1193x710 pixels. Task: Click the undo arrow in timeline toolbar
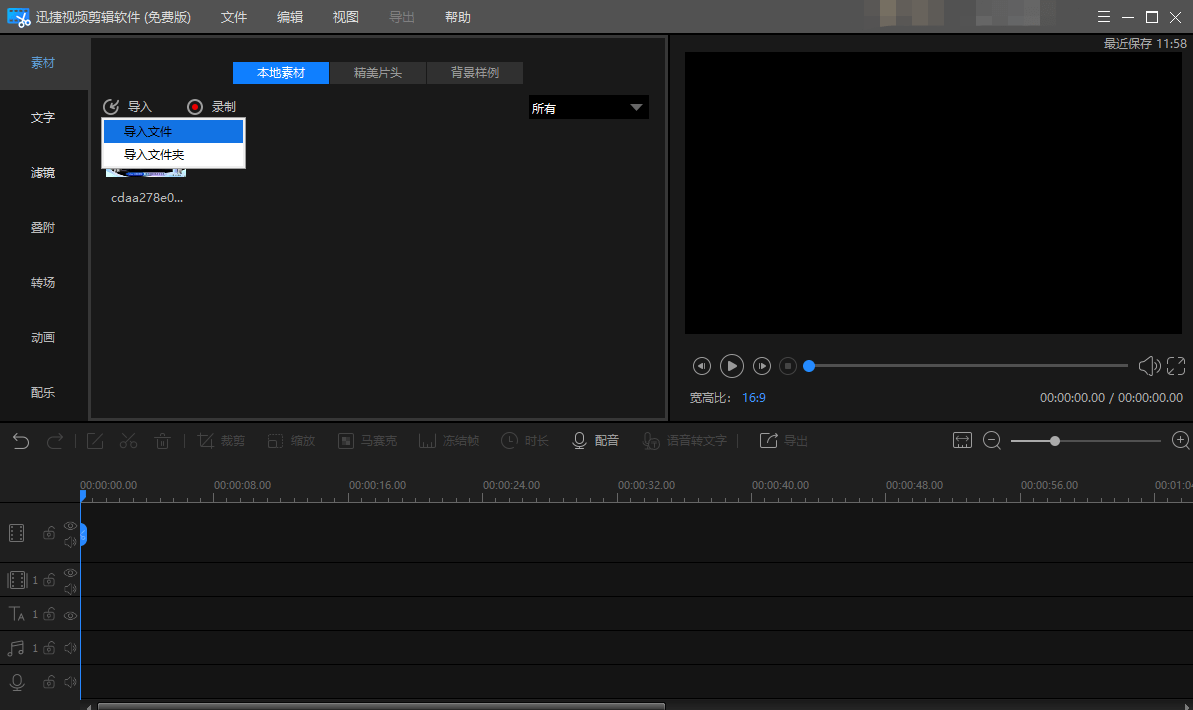[x=21, y=441]
